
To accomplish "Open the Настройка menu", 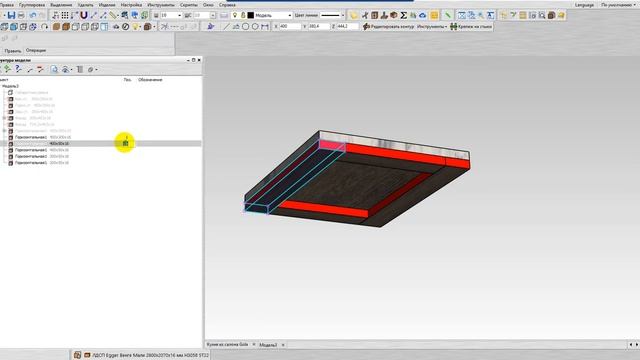I will (x=131, y=5).
